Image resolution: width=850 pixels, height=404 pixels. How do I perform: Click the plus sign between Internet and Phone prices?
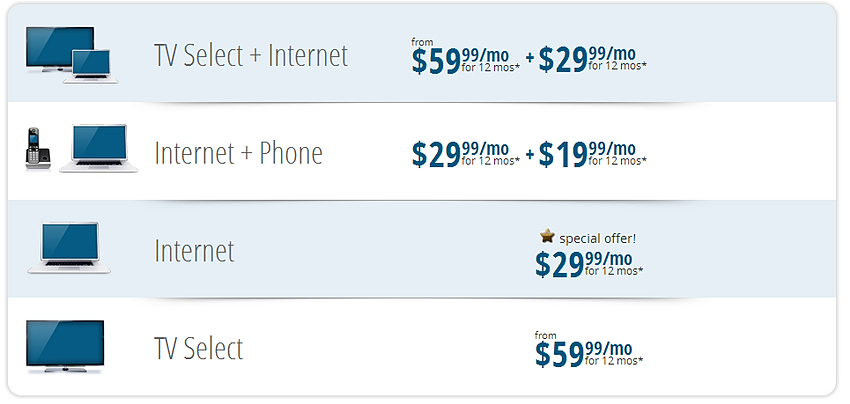[529, 155]
